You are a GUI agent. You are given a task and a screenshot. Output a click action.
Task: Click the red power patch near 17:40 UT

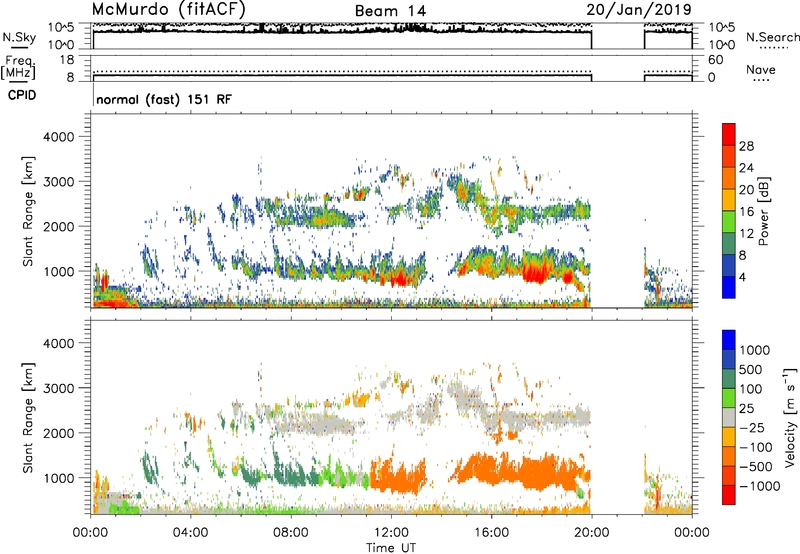tap(536, 270)
